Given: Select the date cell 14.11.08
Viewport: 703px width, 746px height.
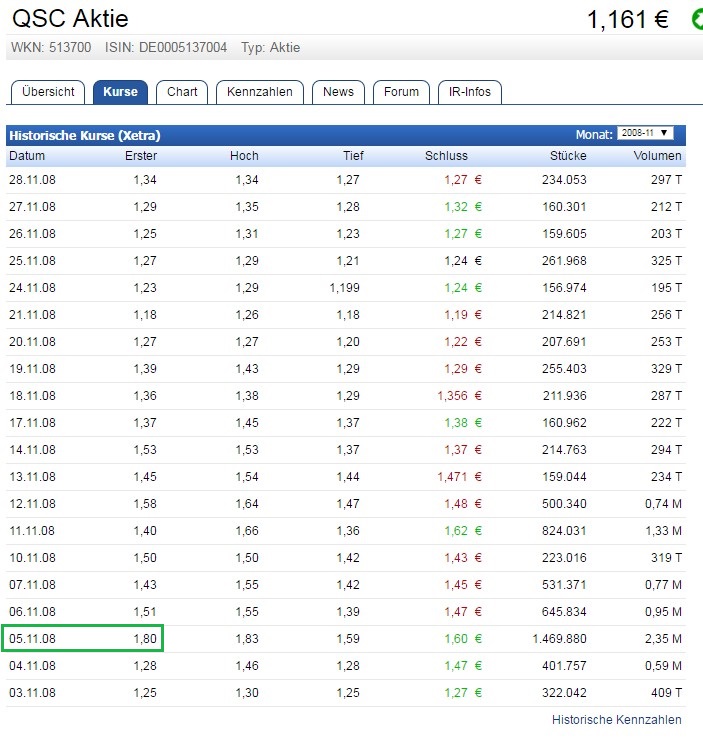Looking at the screenshot, I should pyautogui.click(x=32, y=450).
